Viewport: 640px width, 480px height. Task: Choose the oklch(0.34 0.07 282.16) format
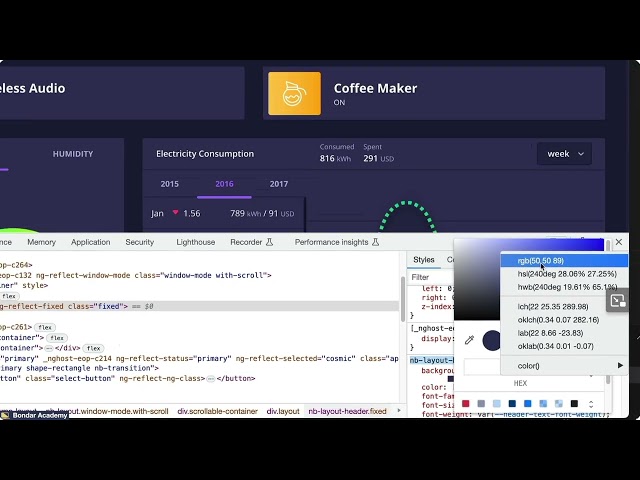pyautogui.click(x=564, y=320)
